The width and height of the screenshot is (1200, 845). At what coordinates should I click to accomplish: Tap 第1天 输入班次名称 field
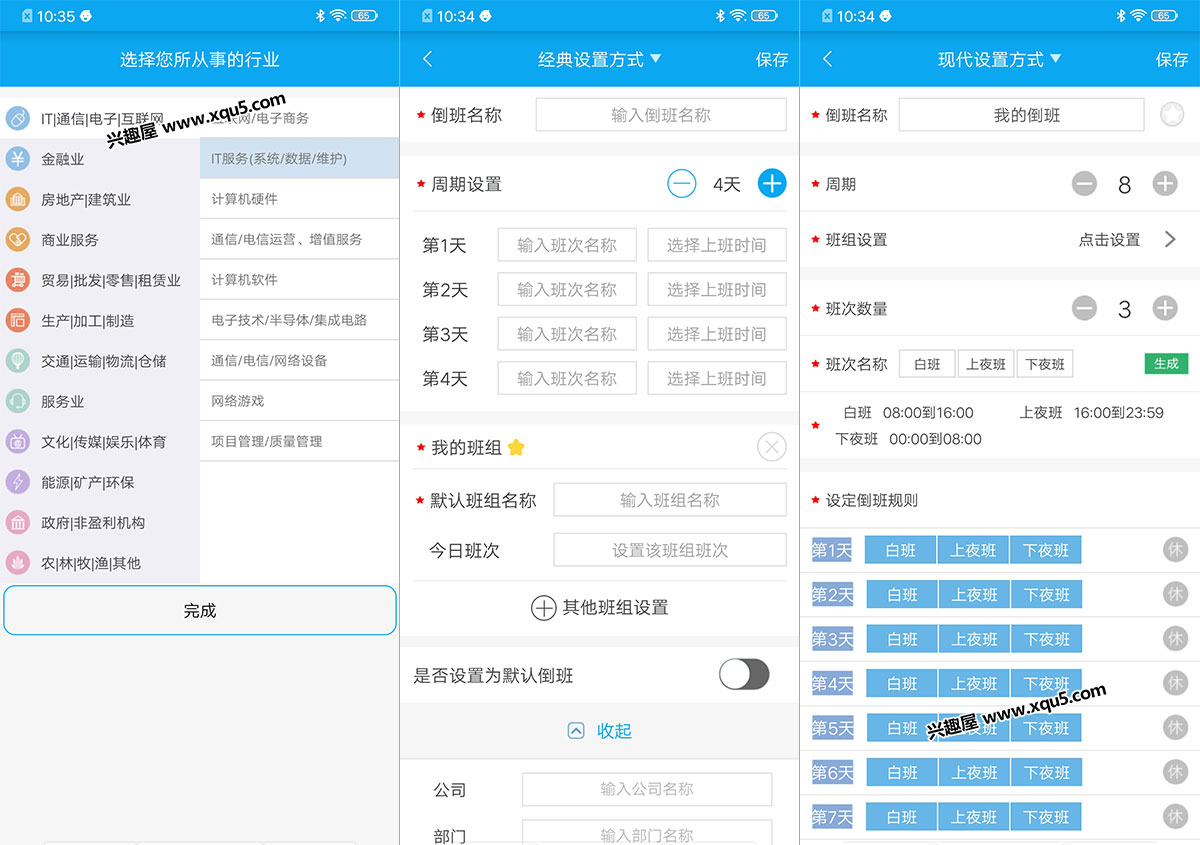pyautogui.click(x=567, y=245)
